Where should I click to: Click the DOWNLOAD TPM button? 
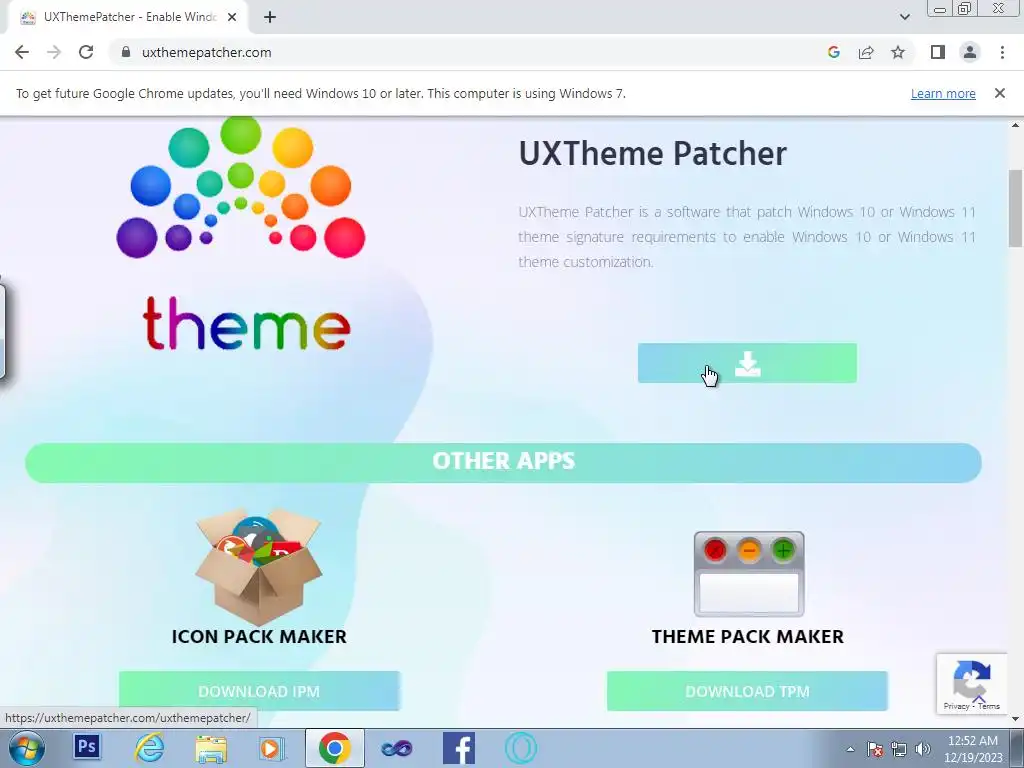coord(747,691)
